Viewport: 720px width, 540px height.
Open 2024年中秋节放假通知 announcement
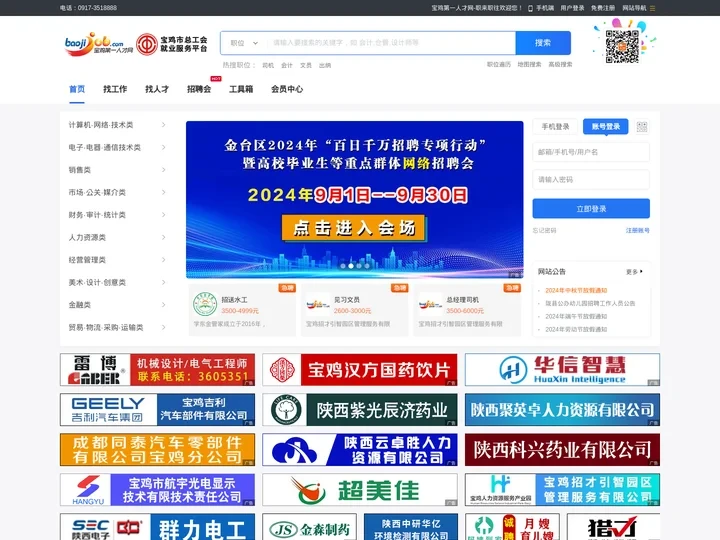tap(576, 291)
